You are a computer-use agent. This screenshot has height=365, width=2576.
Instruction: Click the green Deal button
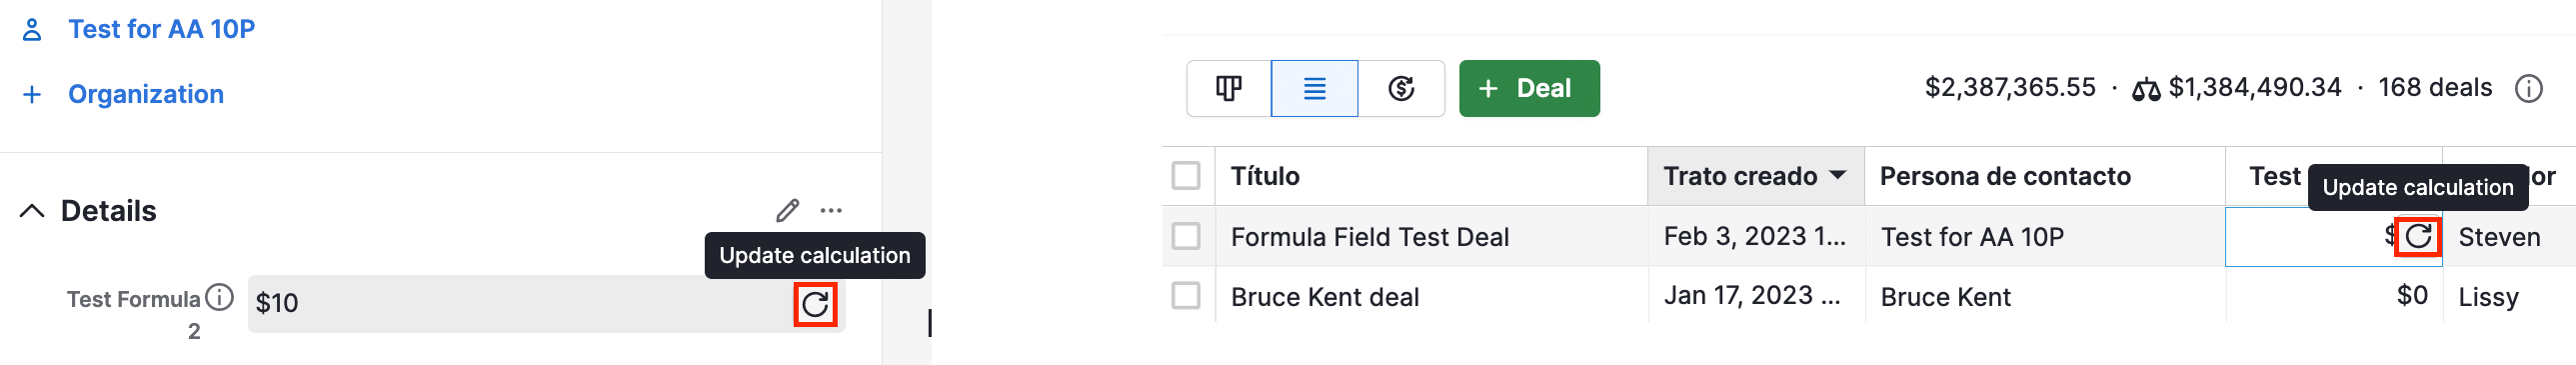pos(1529,88)
